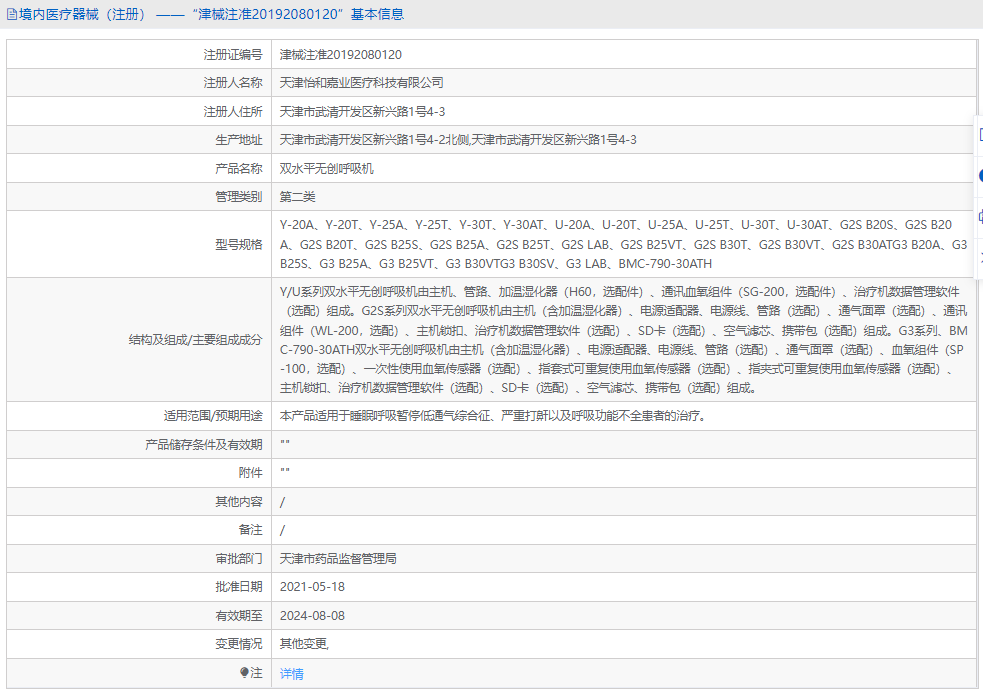Select product name 双水平无创呼吸机

pyautogui.click(x=326, y=169)
